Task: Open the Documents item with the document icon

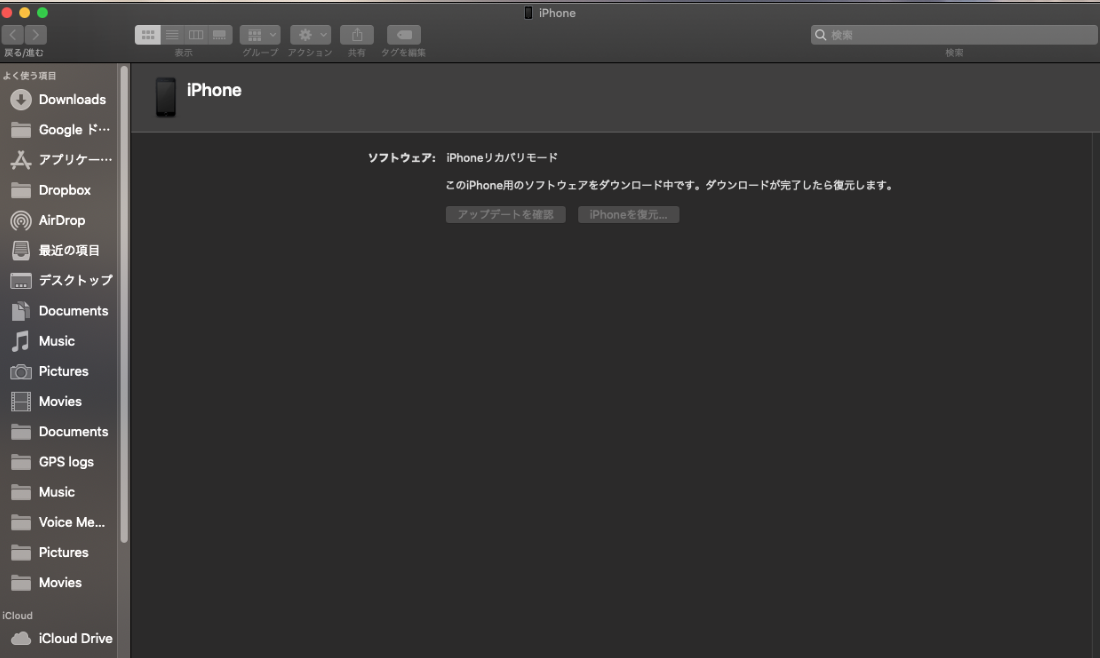Action: [59, 311]
